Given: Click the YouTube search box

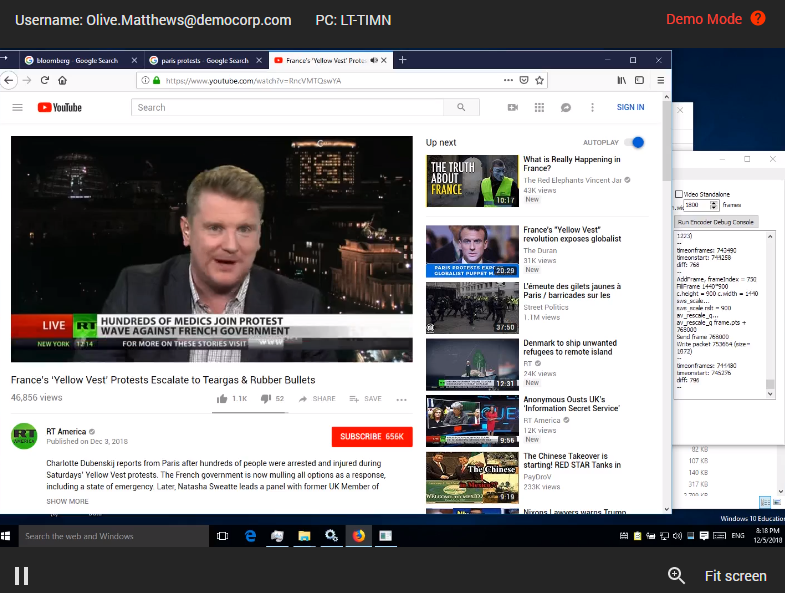Looking at the screenshot, I should (x=287, y=107).
